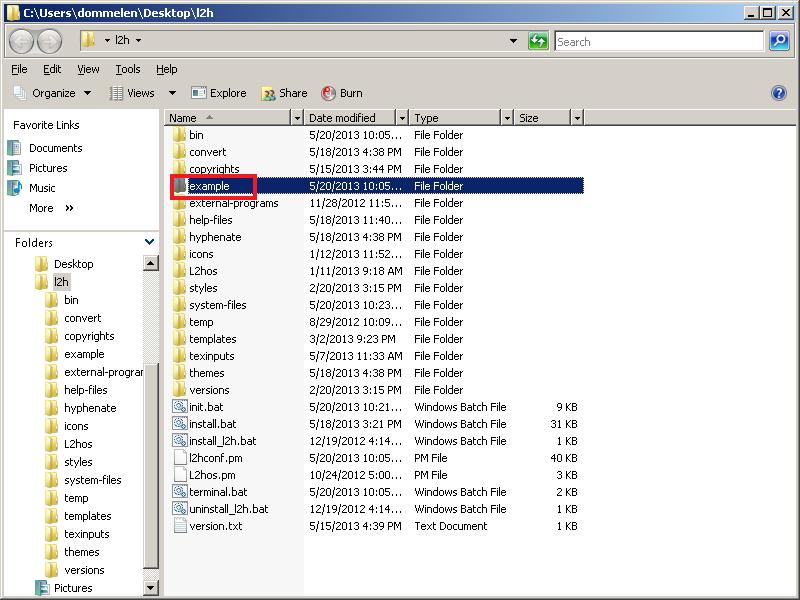800x600 pixels.
Task: Click the Search magnifier button
Action: (779, 41)
